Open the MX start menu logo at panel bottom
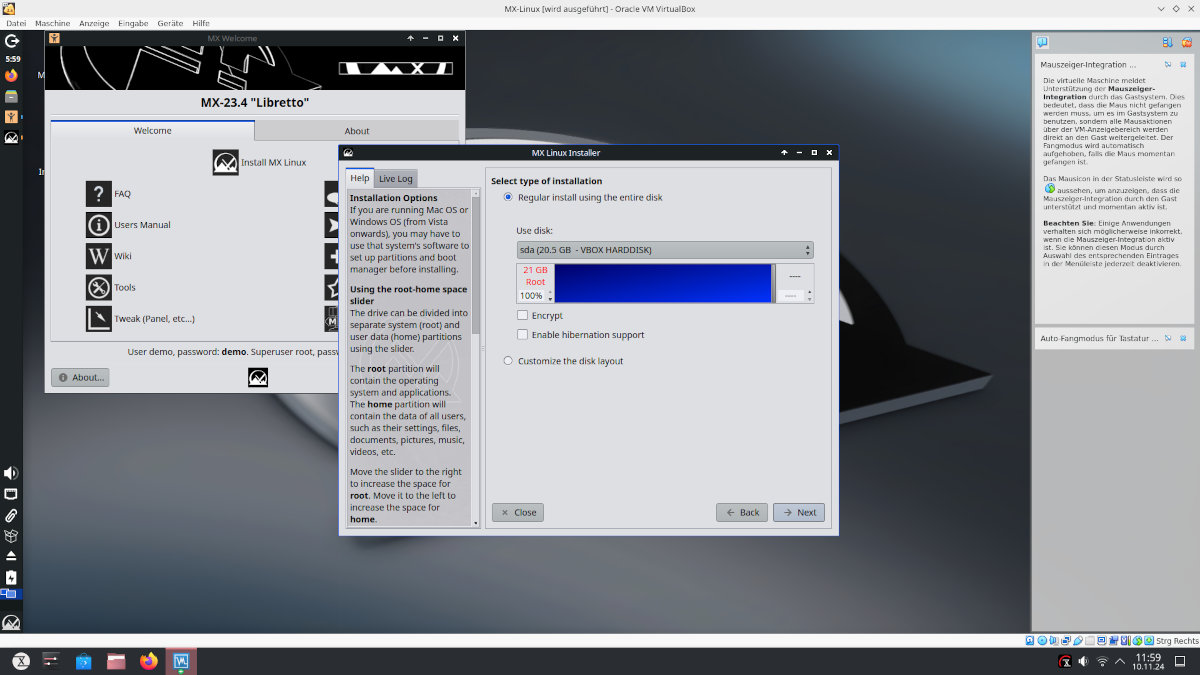Image resolution: width=1200 pixels, height=675 pixels. pos(11,622)
